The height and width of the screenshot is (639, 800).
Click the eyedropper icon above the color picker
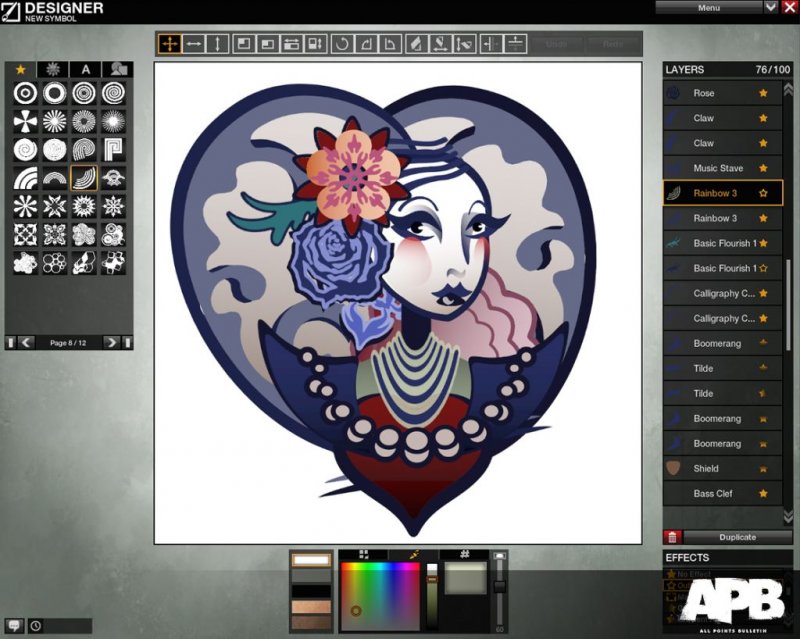(411, 553)
